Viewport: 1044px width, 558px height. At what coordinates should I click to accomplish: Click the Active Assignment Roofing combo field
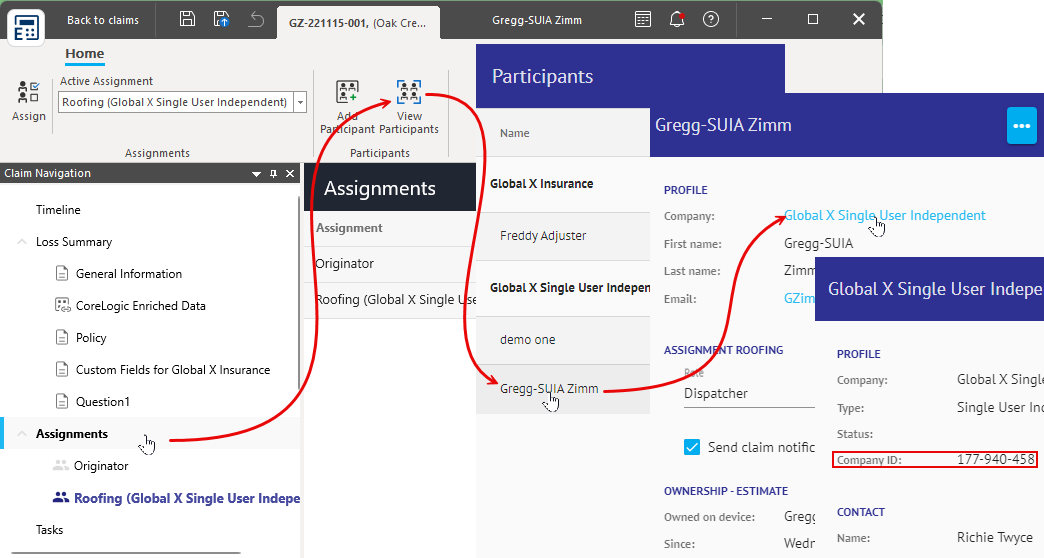pos(176,102)
